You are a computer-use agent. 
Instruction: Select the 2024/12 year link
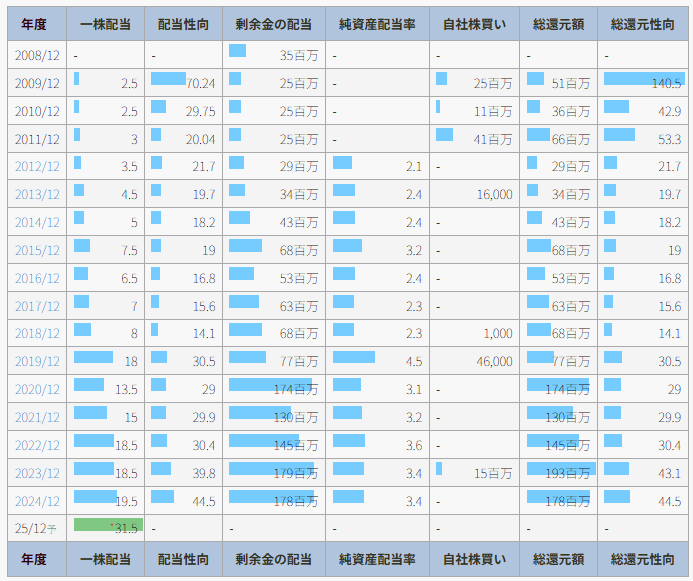point(36,501)
